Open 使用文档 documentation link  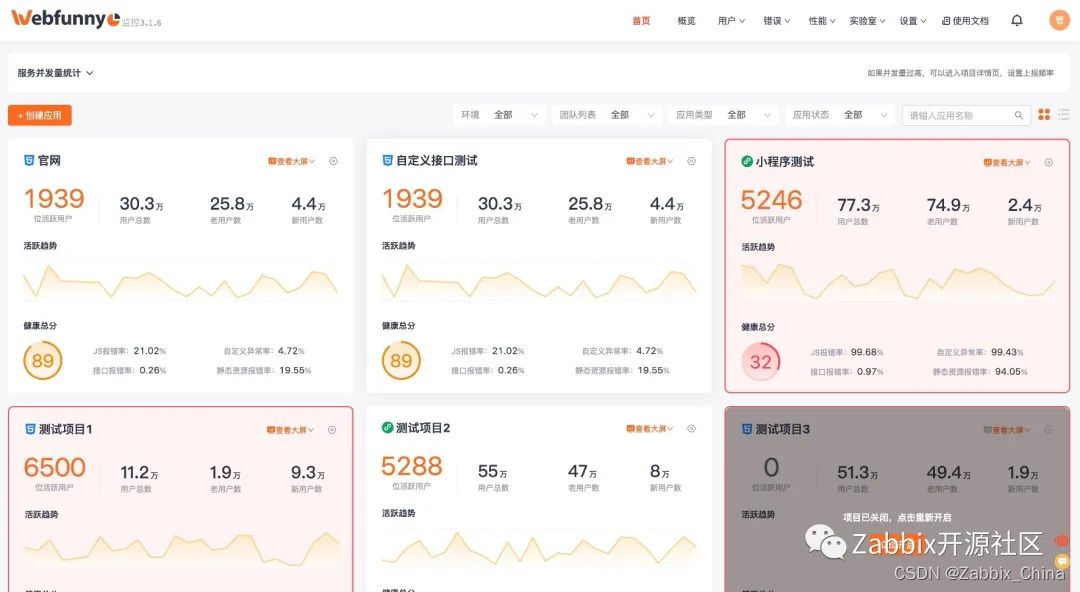click(965, 21)
